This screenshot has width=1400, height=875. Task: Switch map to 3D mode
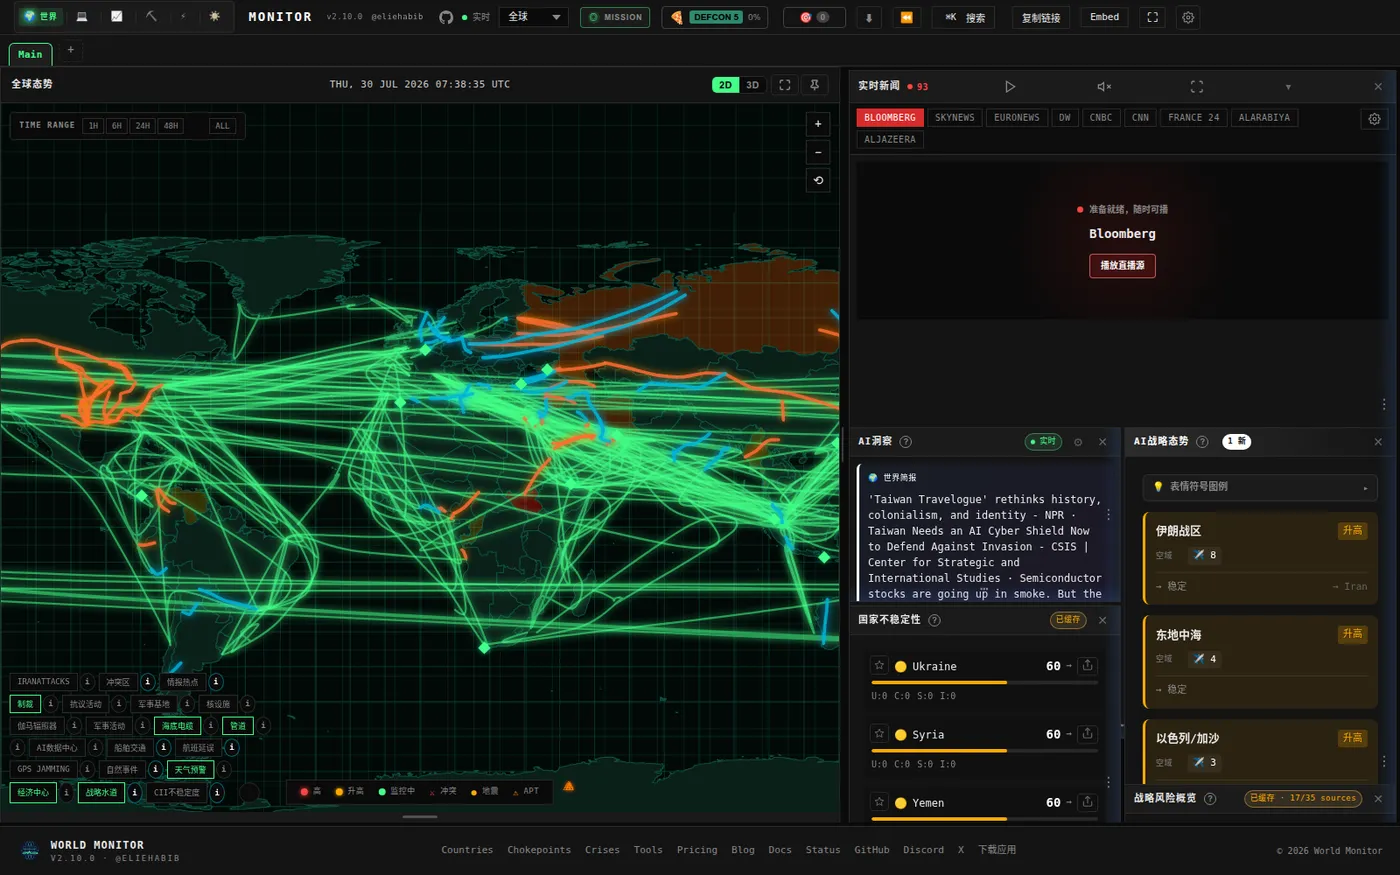pyautogui.click(x=753, y=85)
